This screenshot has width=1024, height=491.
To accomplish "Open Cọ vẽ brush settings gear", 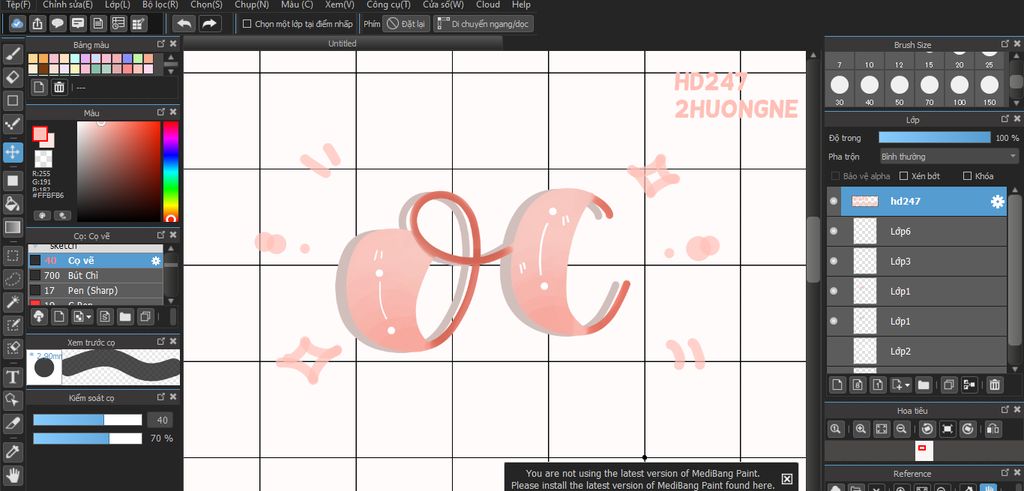I will coord(155,261).
